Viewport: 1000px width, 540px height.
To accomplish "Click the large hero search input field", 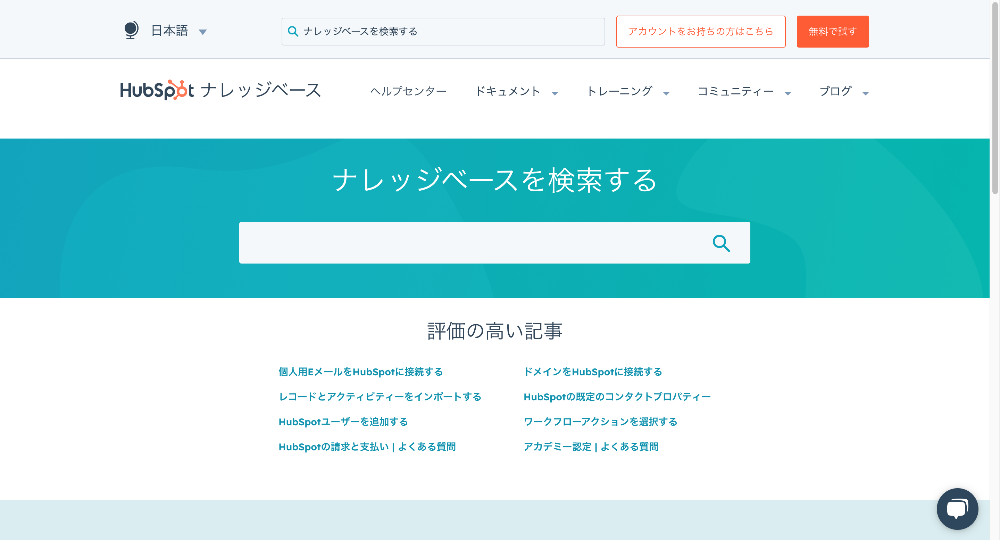I will click(494, 243).
